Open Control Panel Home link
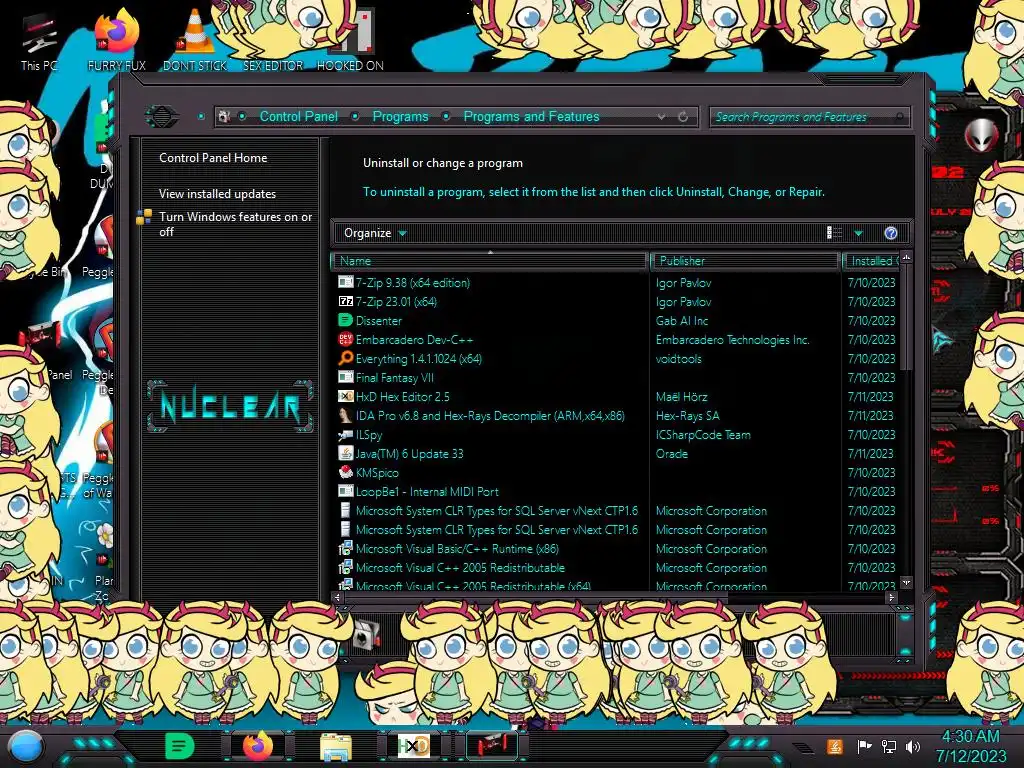The height and width of the screenshot is (768, 1024). tap(213, 157)
